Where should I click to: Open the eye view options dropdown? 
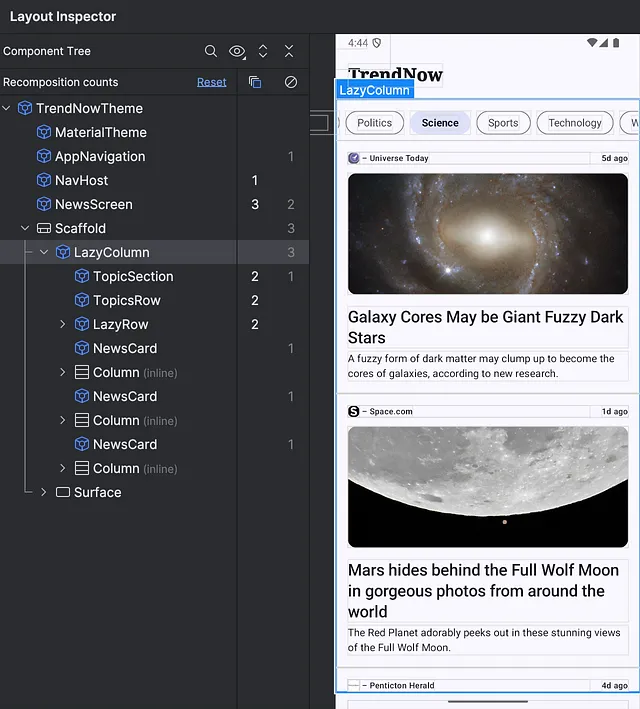(237, 51)
